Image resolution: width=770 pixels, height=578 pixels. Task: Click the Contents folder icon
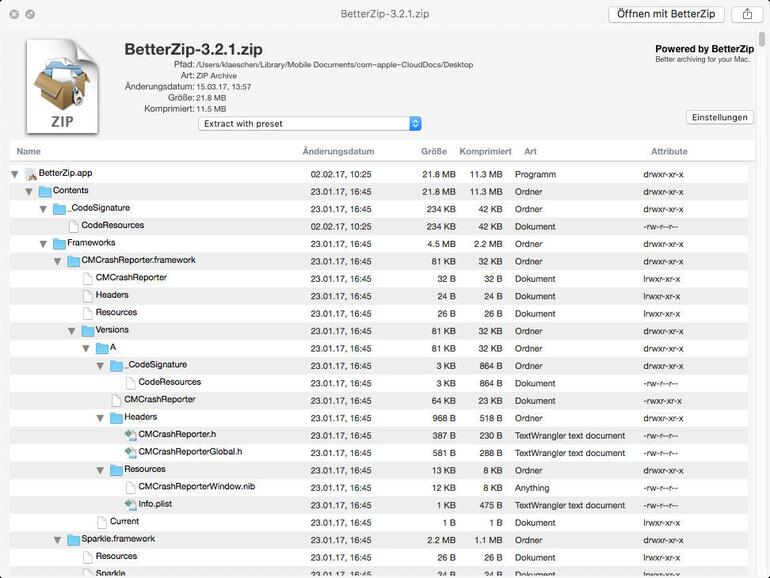click(44, 191)
